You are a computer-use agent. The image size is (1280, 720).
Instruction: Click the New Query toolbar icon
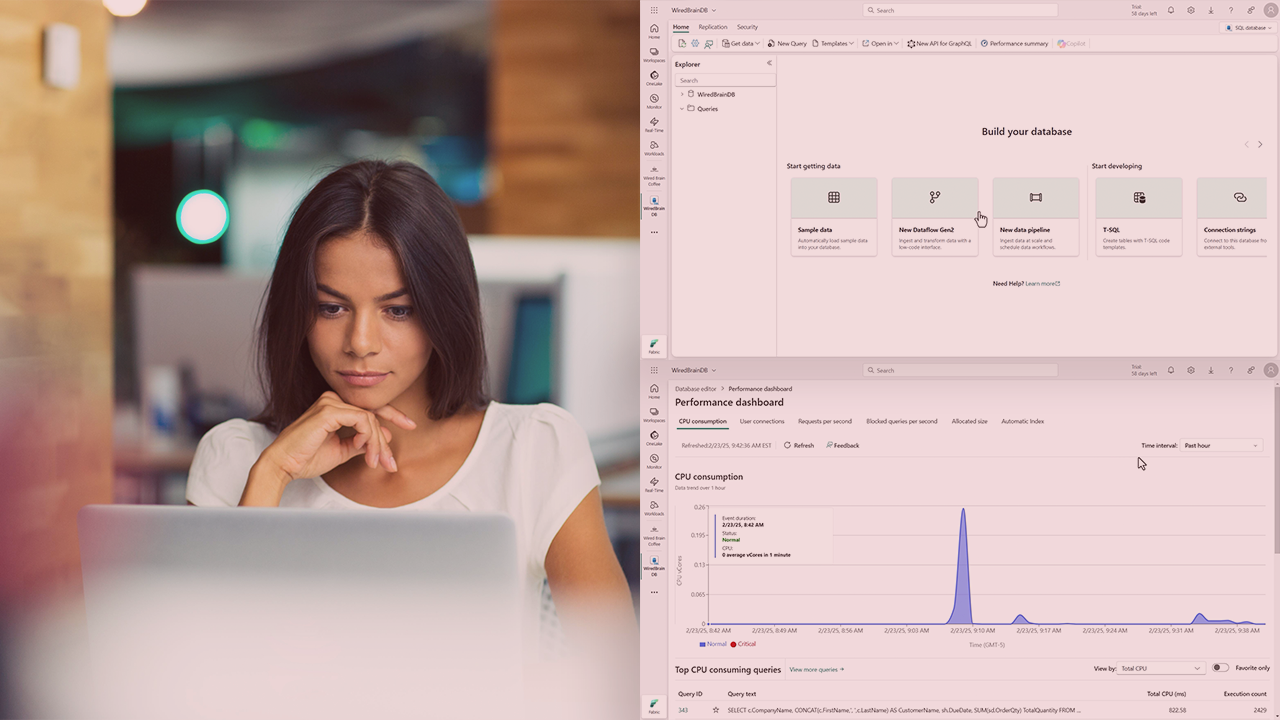(x=787, y=44)
